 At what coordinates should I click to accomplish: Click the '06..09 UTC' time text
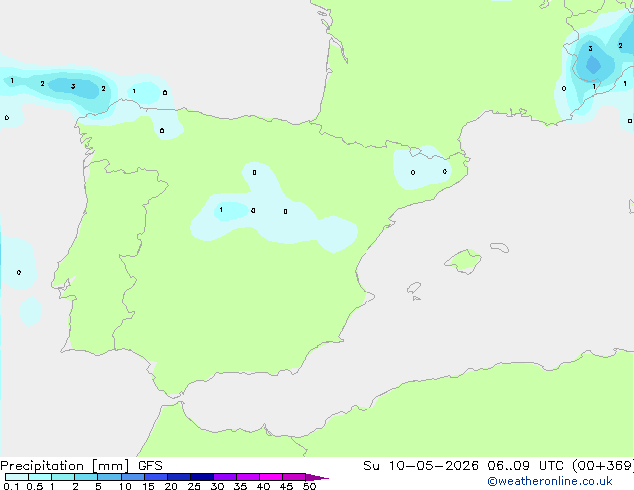point(525,466)
